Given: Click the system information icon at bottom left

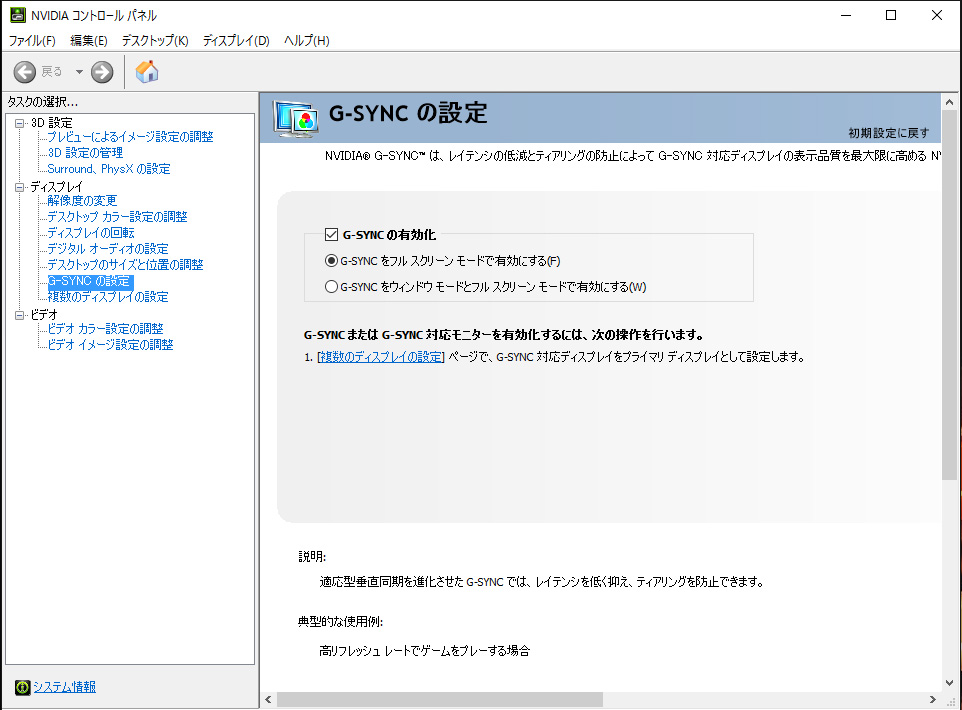Looking at the screenshot, I should [x=22, y=687].
